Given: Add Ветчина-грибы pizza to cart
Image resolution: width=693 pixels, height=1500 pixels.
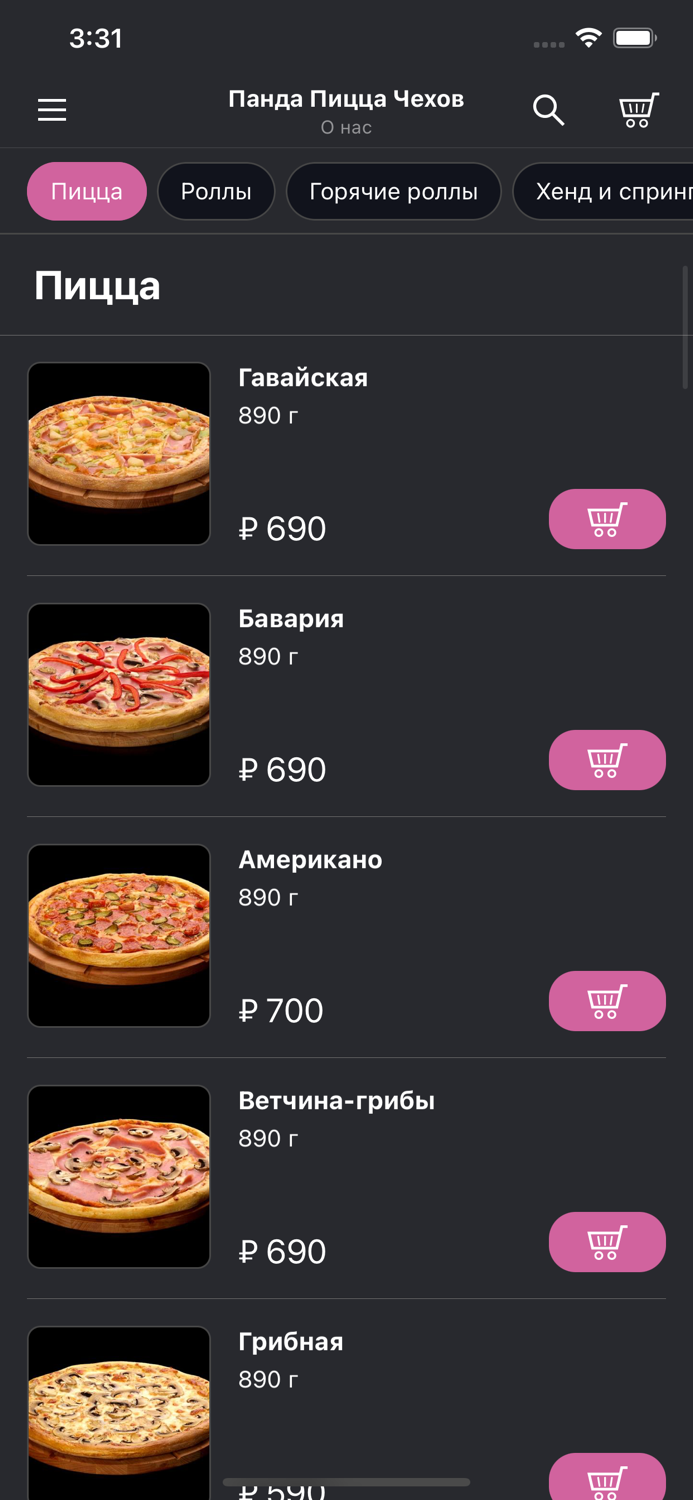Looking at the screenshot, I should pyautogui.click(x=607, y=1242).
